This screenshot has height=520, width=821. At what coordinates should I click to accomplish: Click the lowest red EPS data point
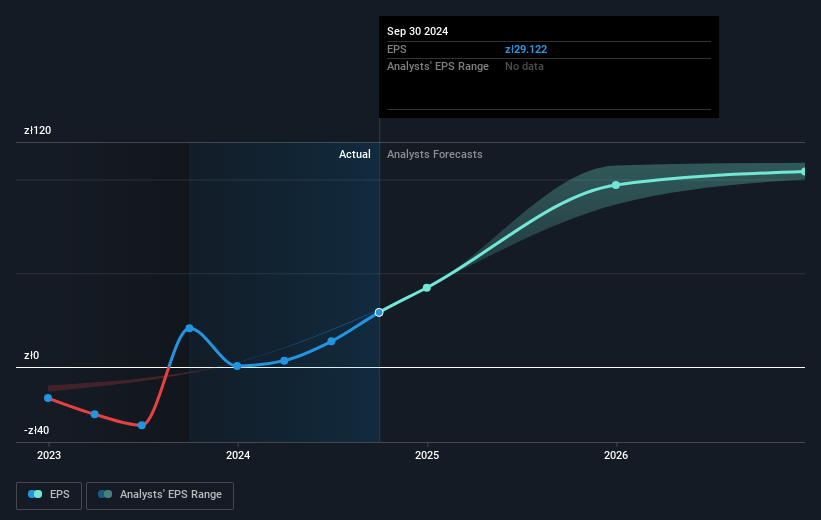coord(142,425)
